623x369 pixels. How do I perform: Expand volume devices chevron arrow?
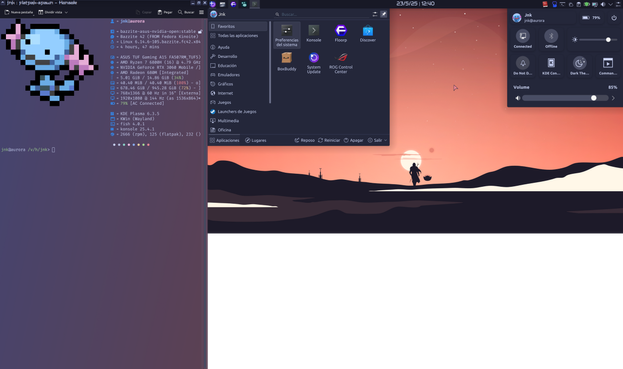(x=613, y=98)
